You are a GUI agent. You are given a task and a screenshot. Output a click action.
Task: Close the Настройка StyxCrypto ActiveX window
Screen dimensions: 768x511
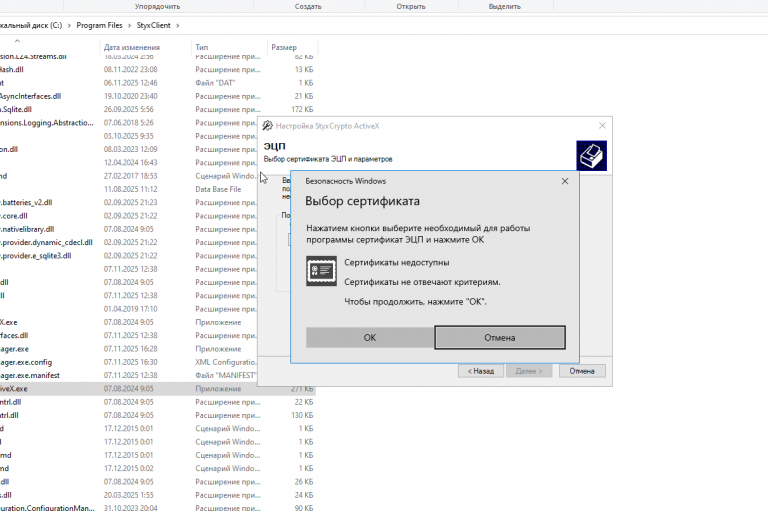point(602,126)
